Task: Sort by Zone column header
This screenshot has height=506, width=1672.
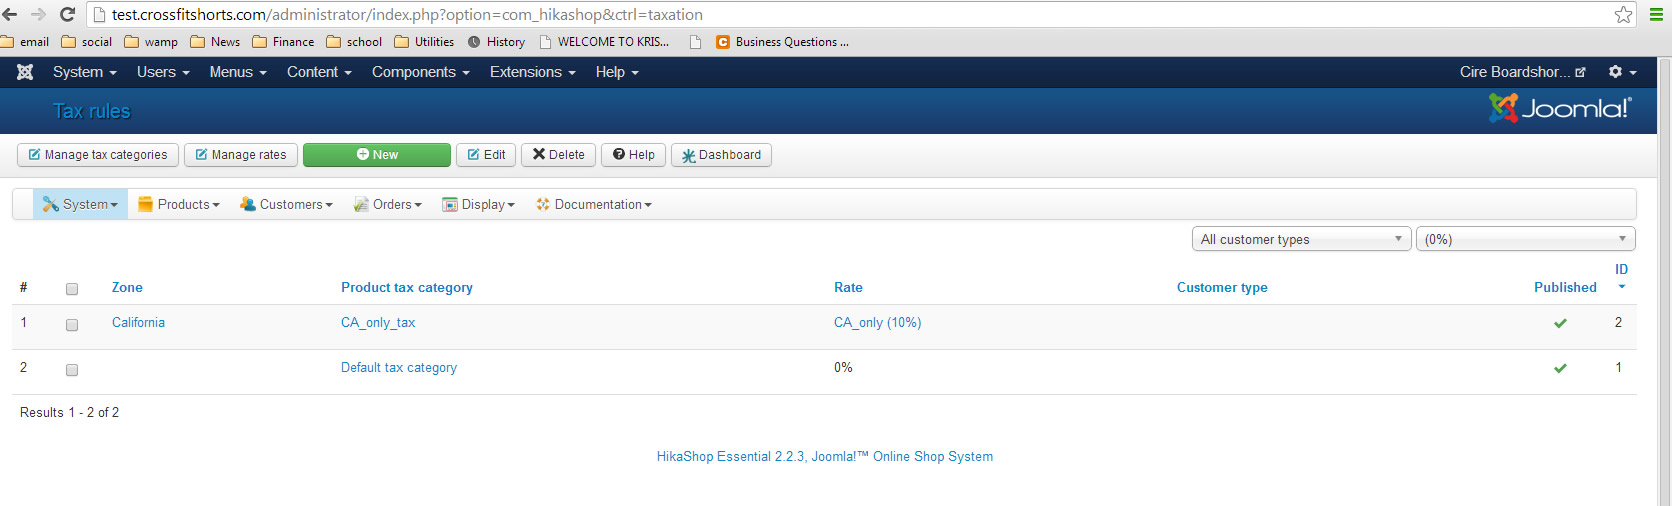Action: 127,287
